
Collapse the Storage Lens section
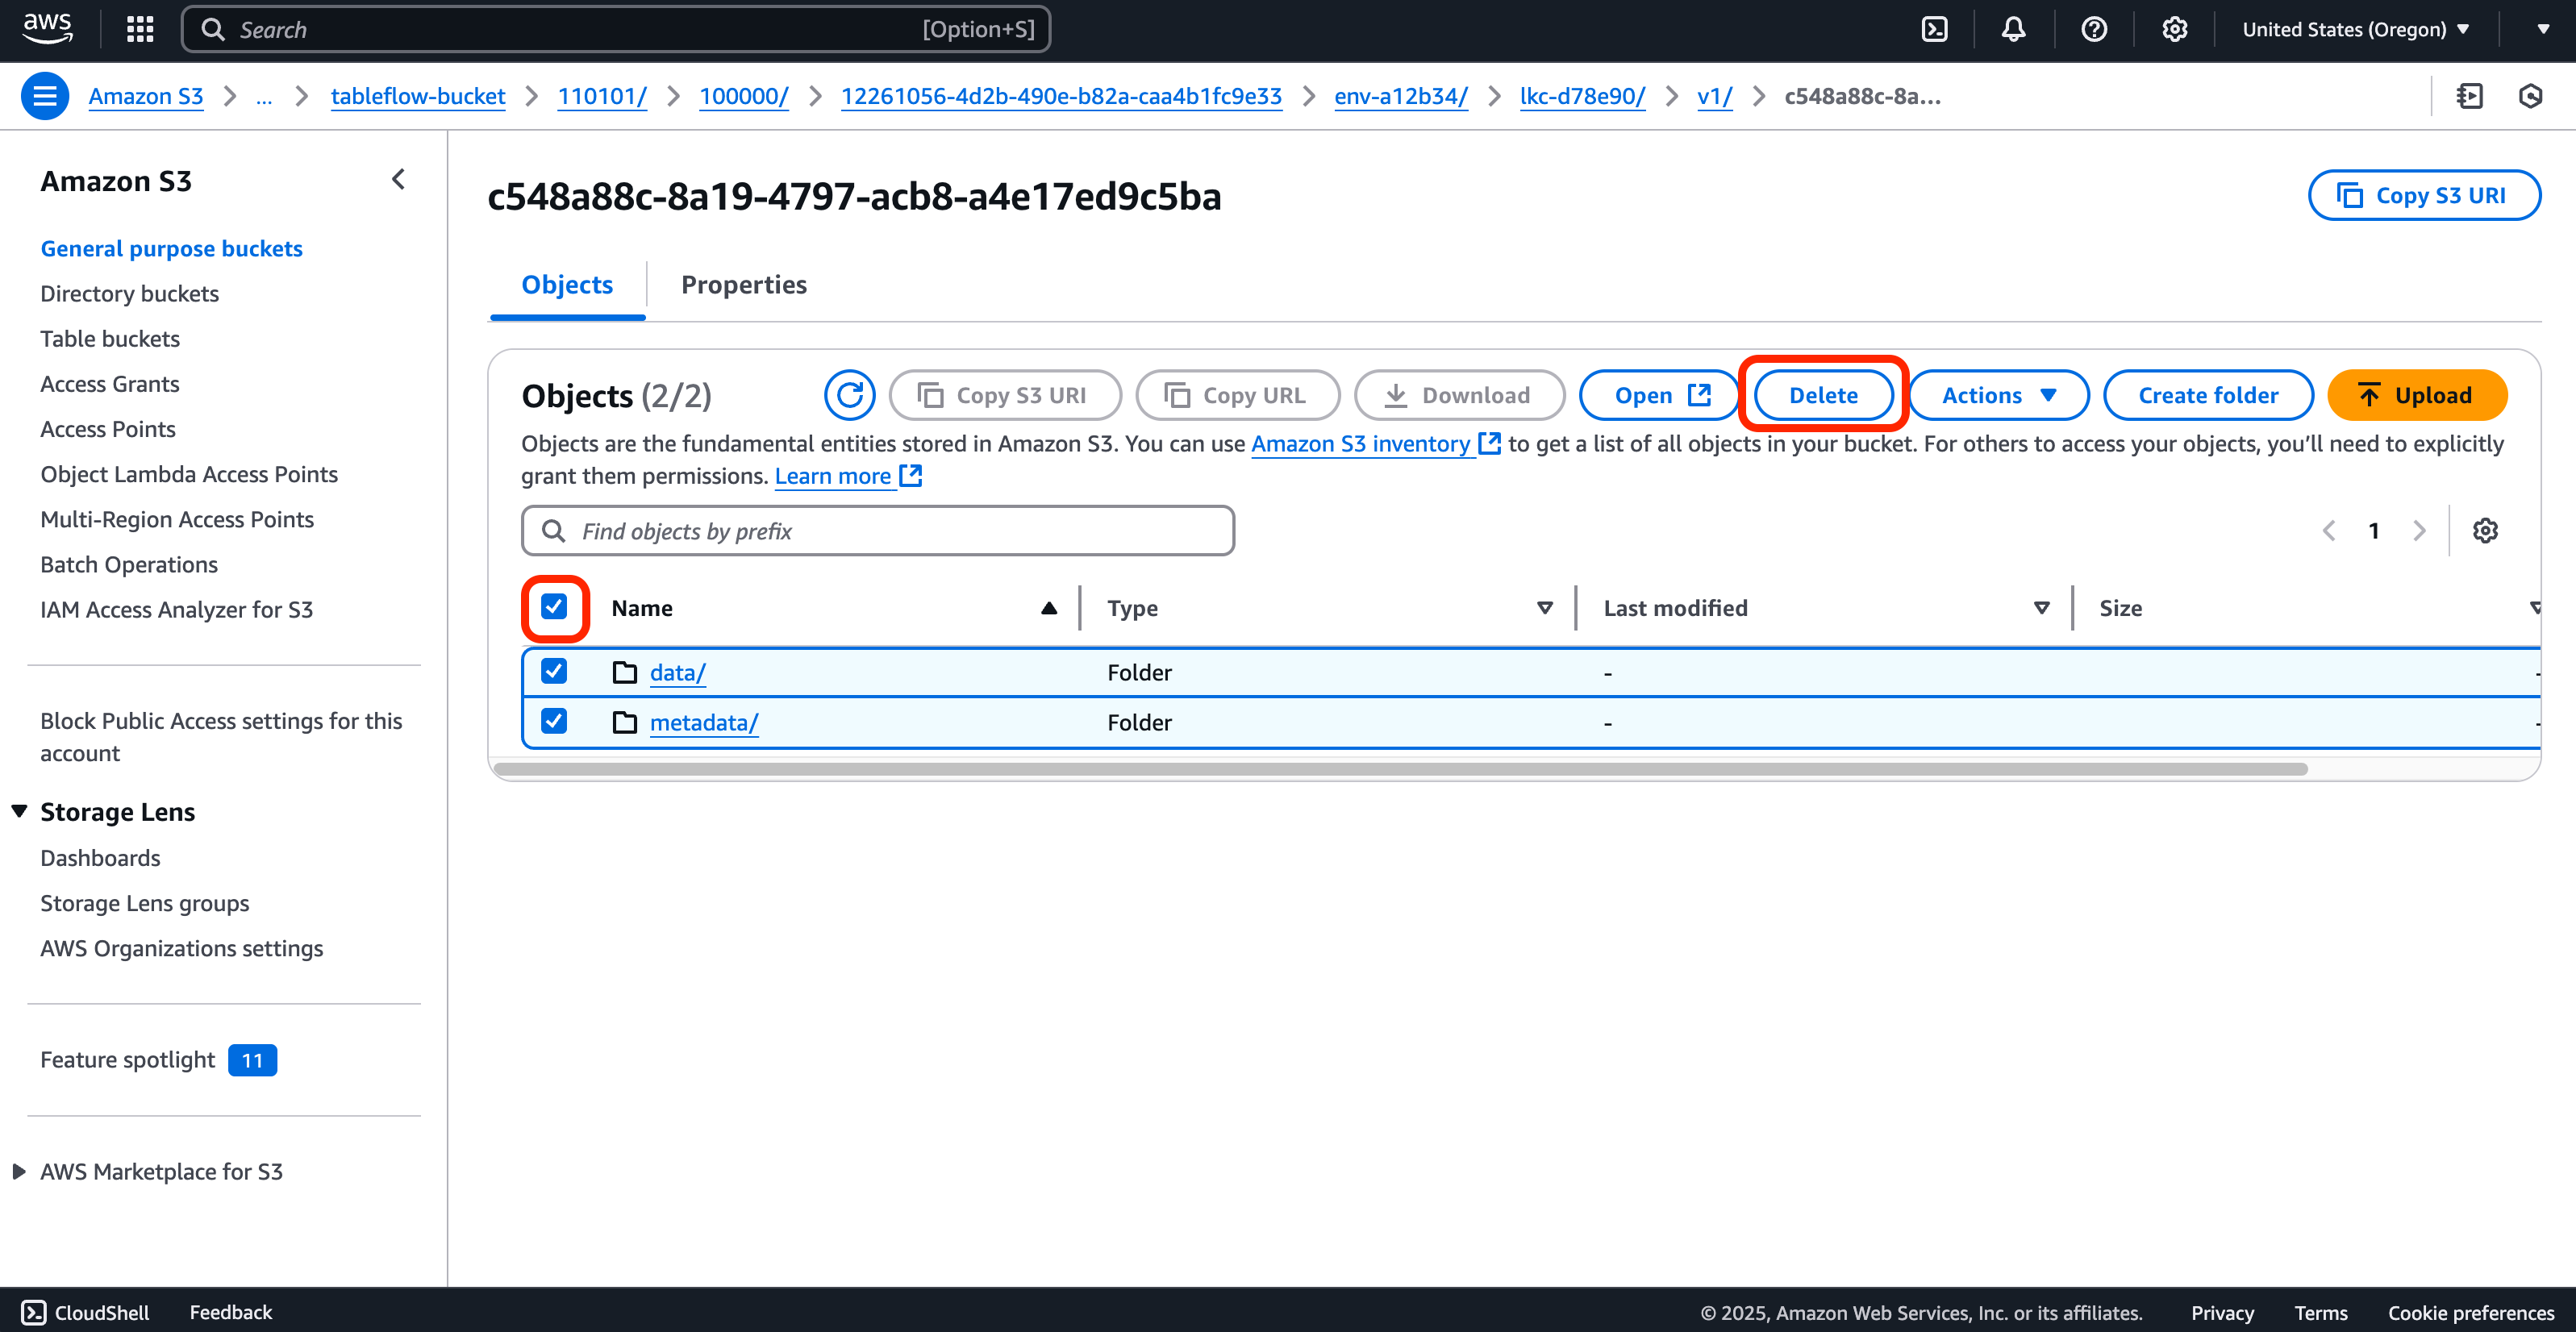click(19, 811)
